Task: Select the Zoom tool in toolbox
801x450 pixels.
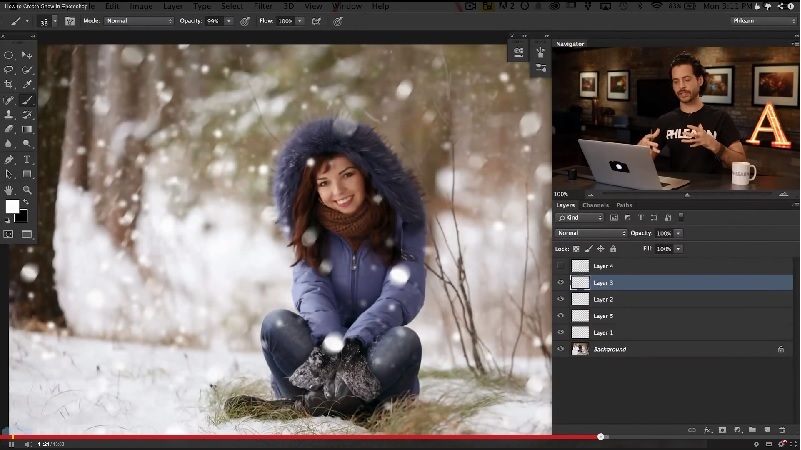Action: (x=27, y=190)
